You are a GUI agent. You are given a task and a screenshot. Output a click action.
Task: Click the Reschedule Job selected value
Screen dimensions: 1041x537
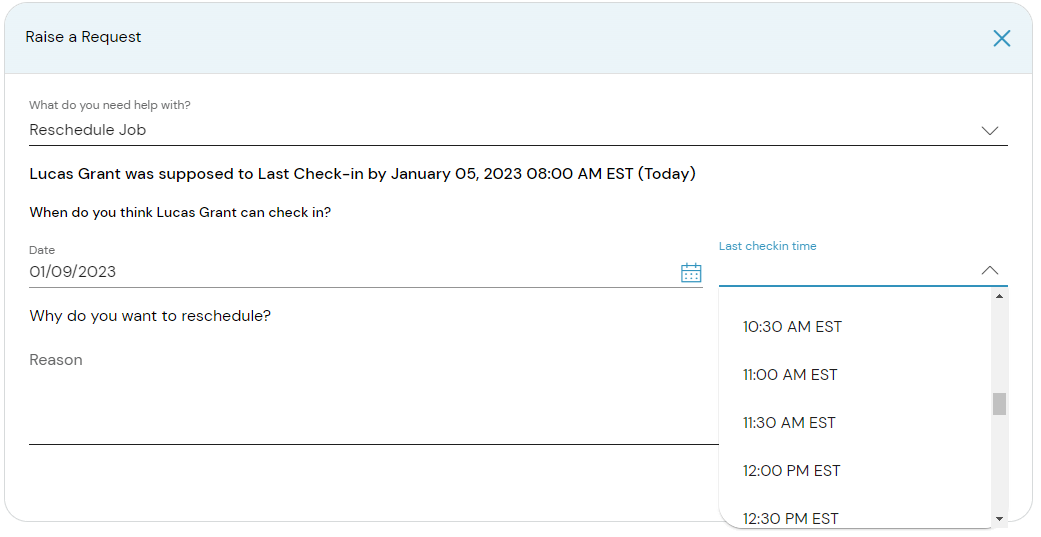90,130
